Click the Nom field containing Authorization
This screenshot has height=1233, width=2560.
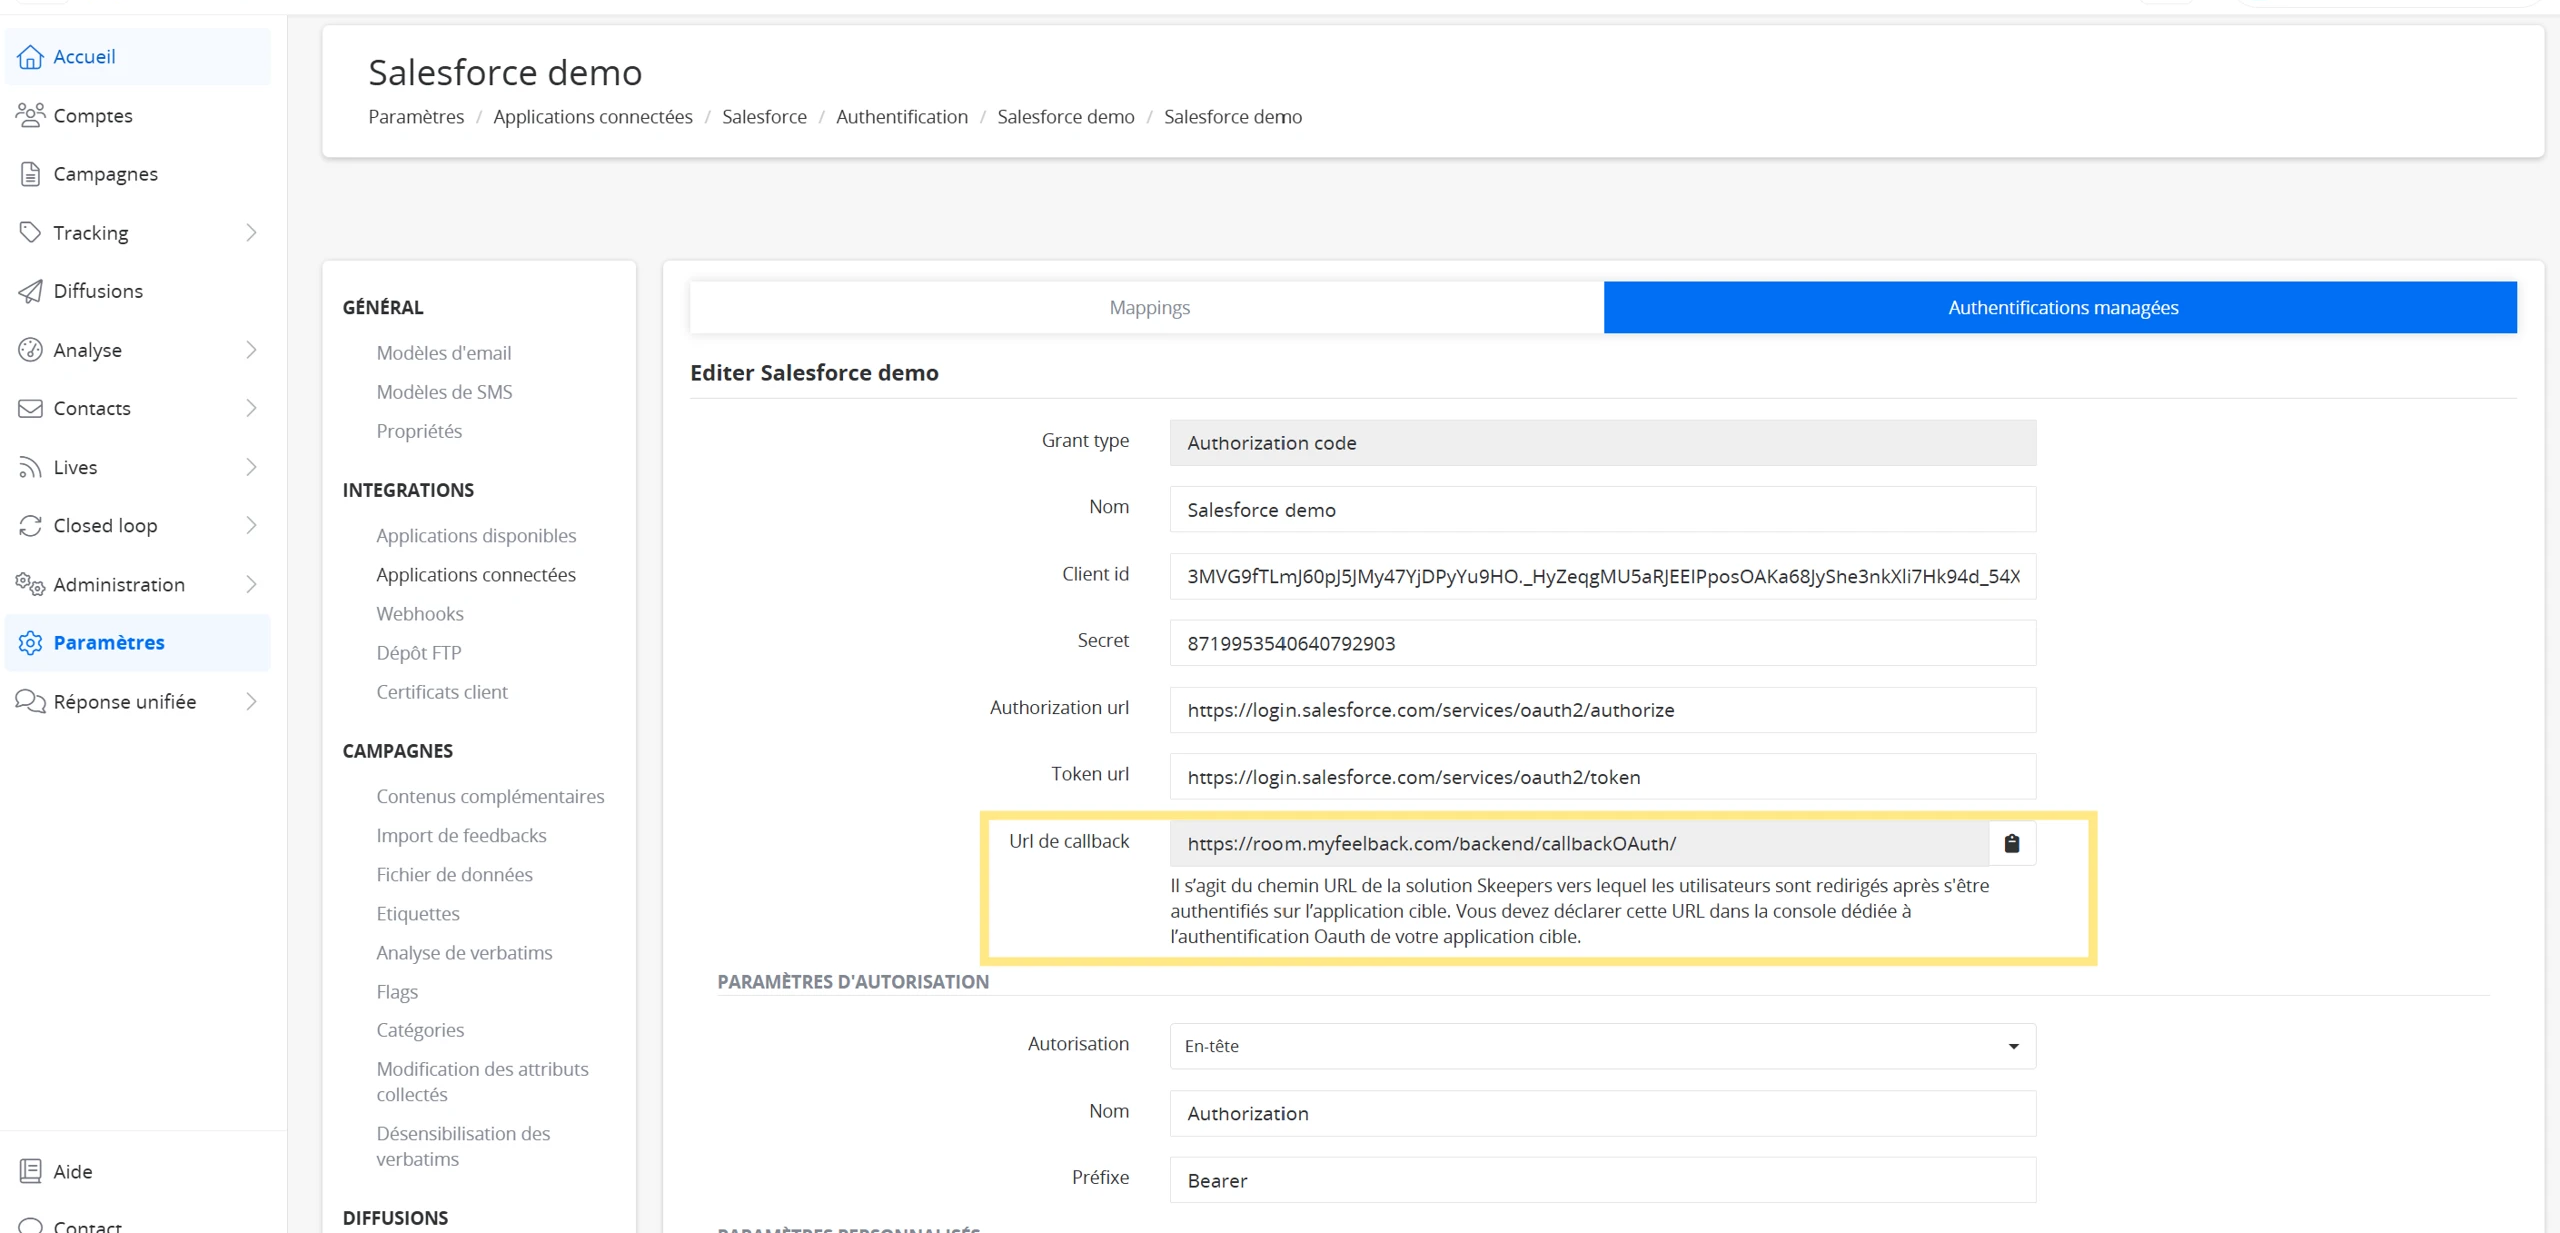point(1603,1114)
